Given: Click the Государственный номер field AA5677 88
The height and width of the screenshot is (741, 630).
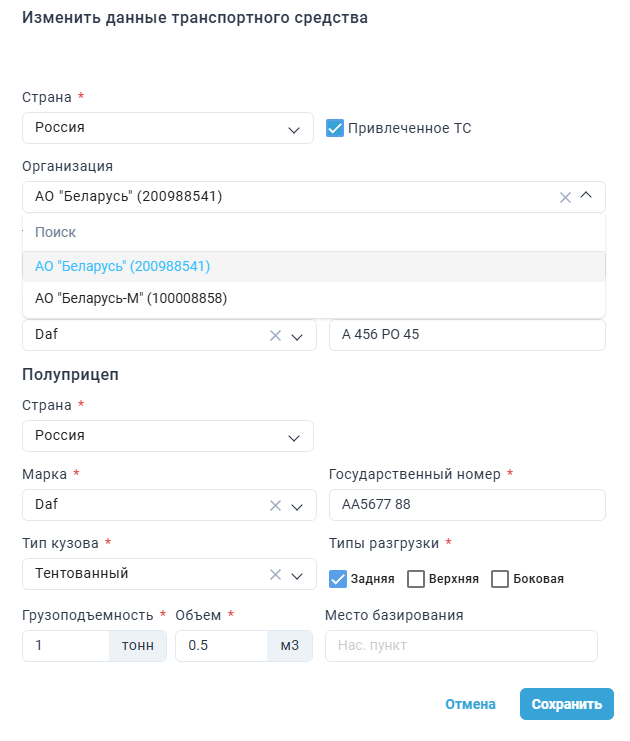Looking at the screenshot, I should pyautogui.click(x=467, y=505).
